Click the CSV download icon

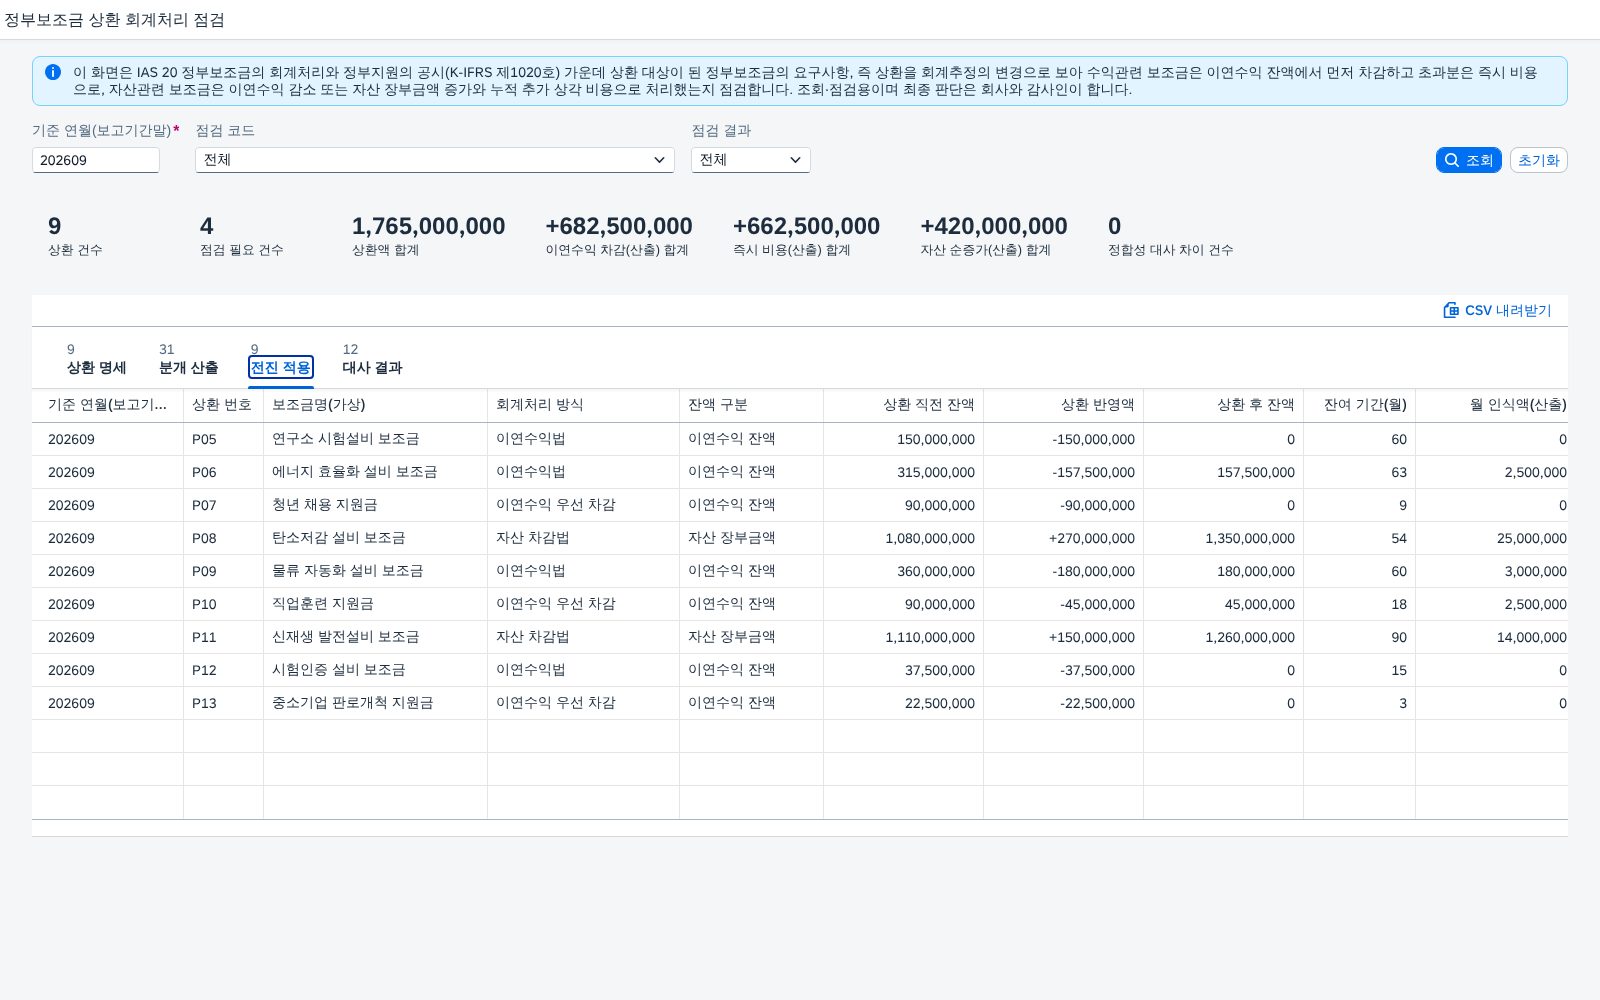(x=1451, y=310)
